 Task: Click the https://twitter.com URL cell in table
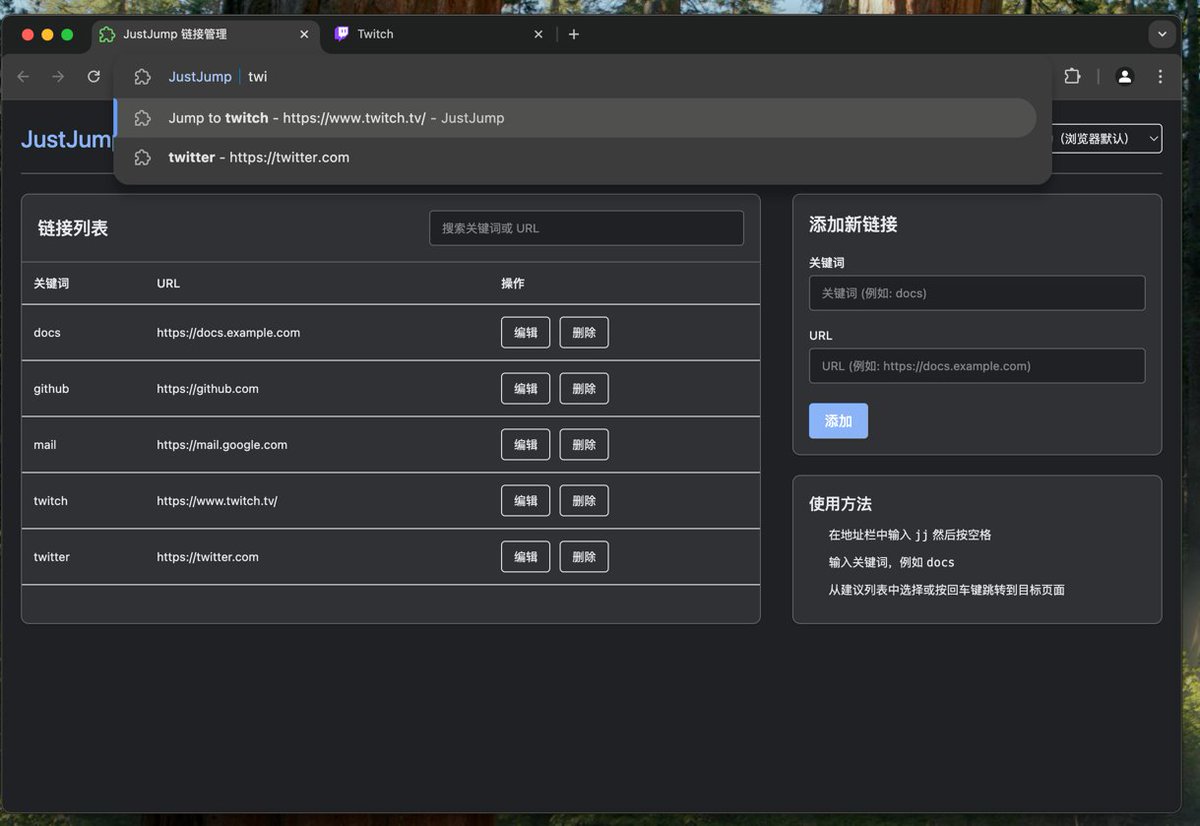[x=208, y=557]
